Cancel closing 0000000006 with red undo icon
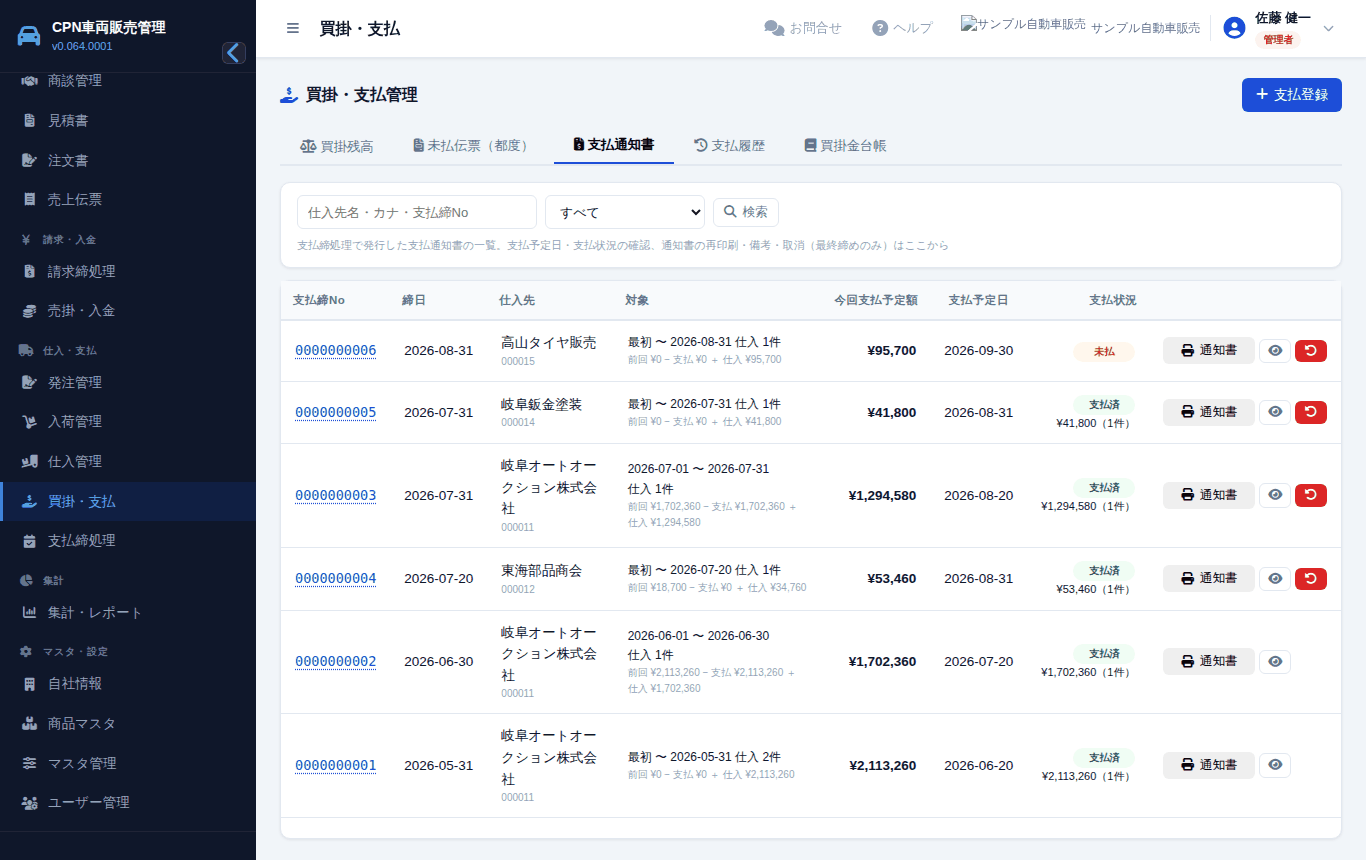Screen dimensions: 1366x860 1311,351
